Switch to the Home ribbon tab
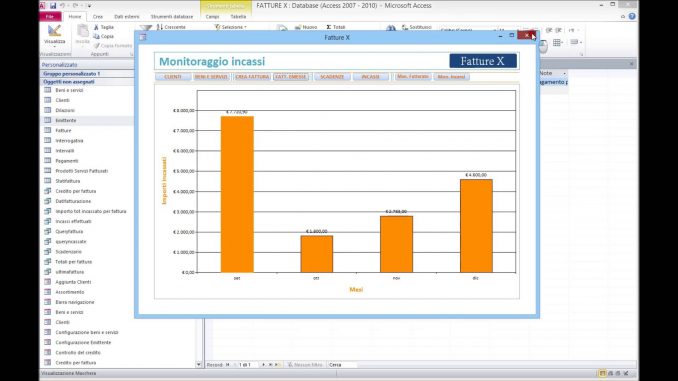Screen dimensions: 678x381 (75, 16)
